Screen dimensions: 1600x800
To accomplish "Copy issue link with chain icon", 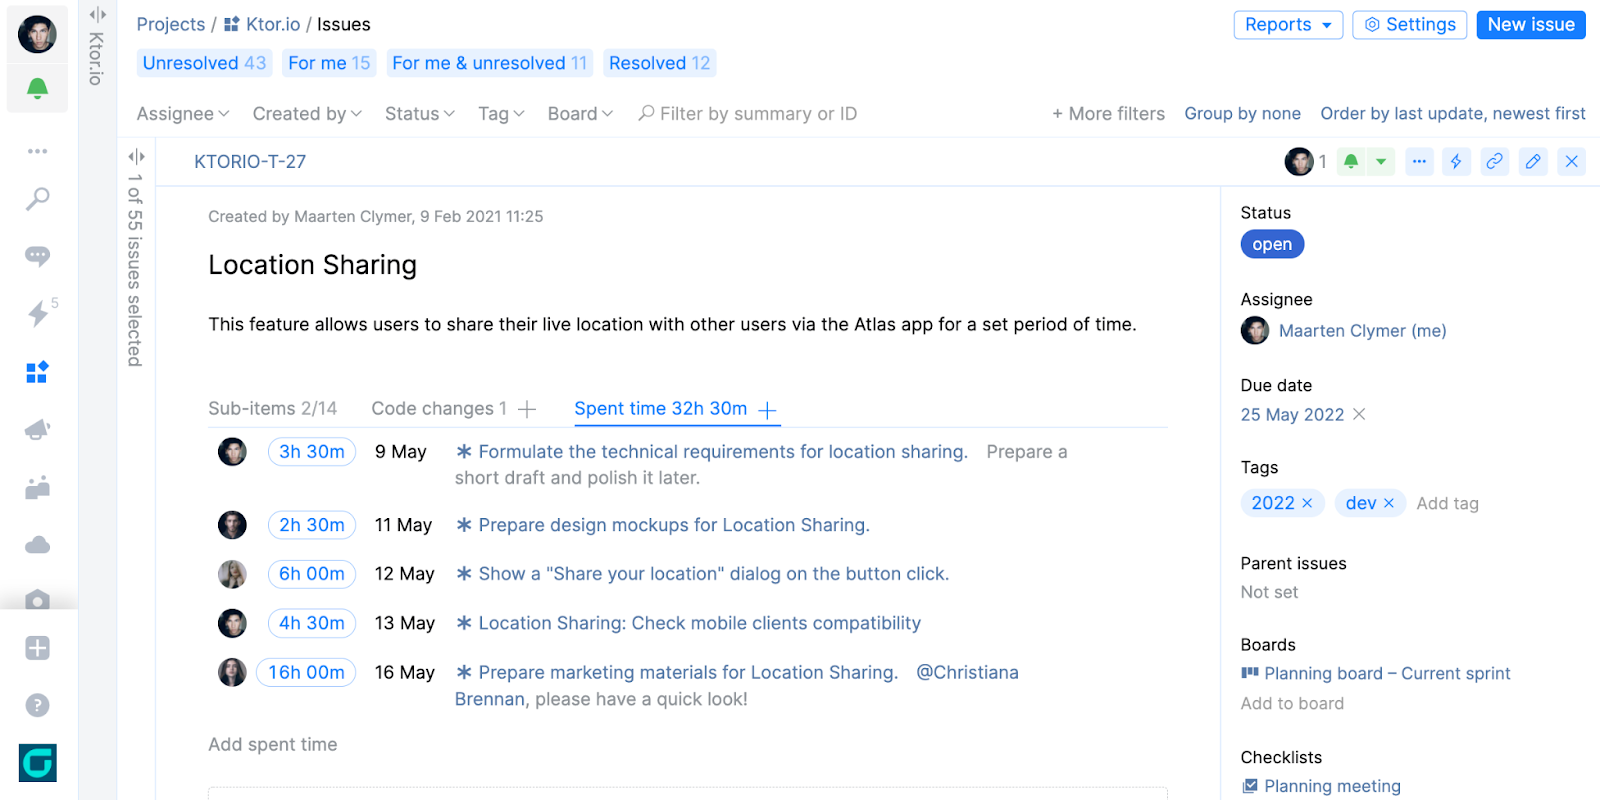I will point(1494,161).
